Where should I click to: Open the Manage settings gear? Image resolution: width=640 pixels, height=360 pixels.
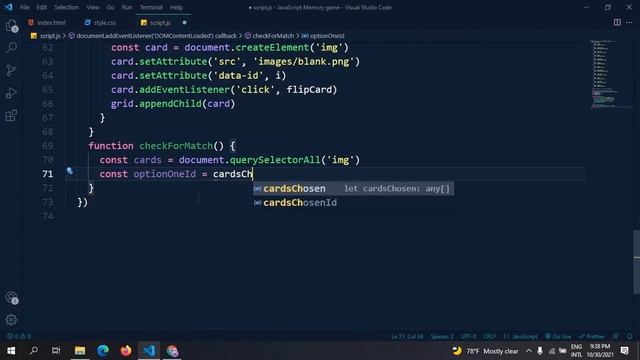(x=11, y=320)
